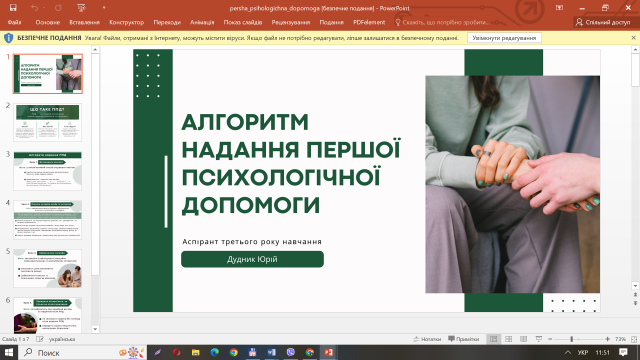Open File Explorer from taskbar
The height and width of the screenshot is (360, 640).
click(196, 352)
